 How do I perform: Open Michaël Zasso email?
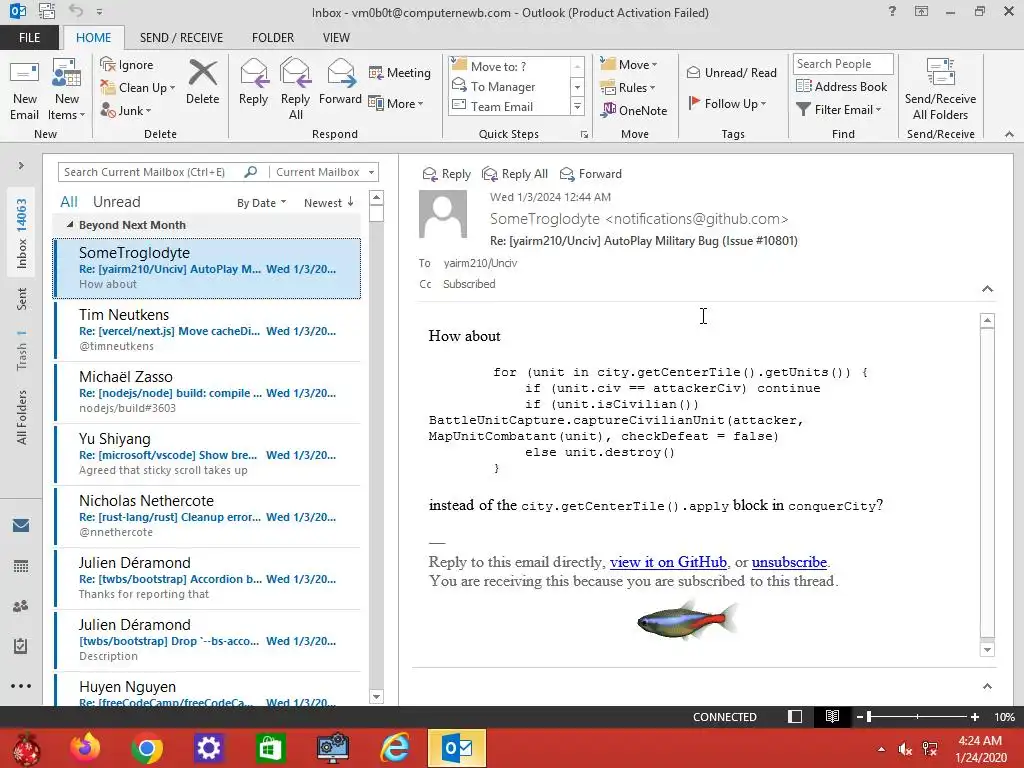click(207, 392)
